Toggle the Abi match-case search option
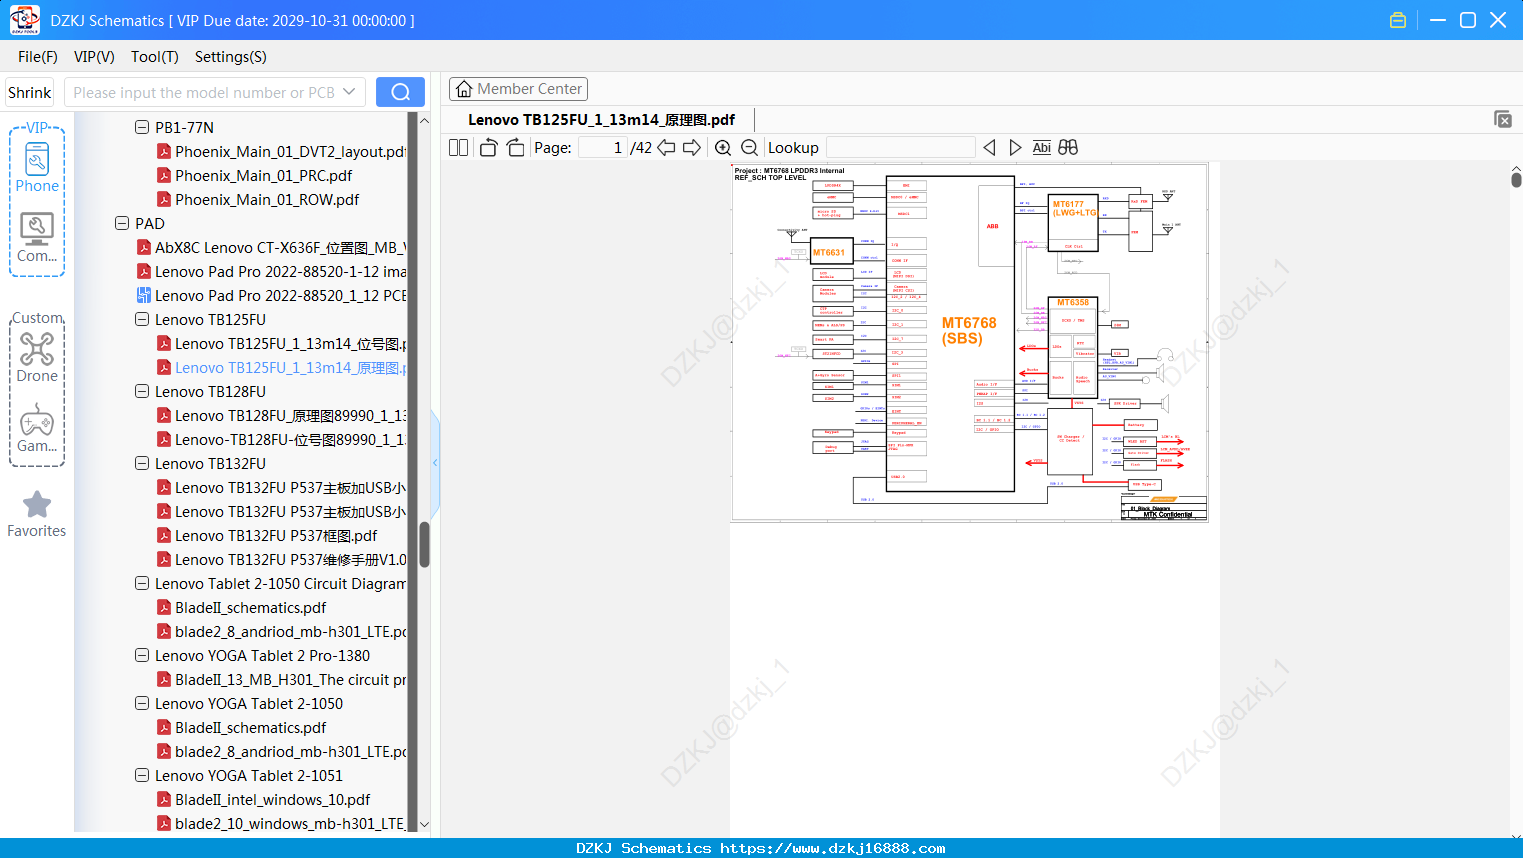Image resolution: width=1523 pixels, height=858 pixels. [1042, 148]
